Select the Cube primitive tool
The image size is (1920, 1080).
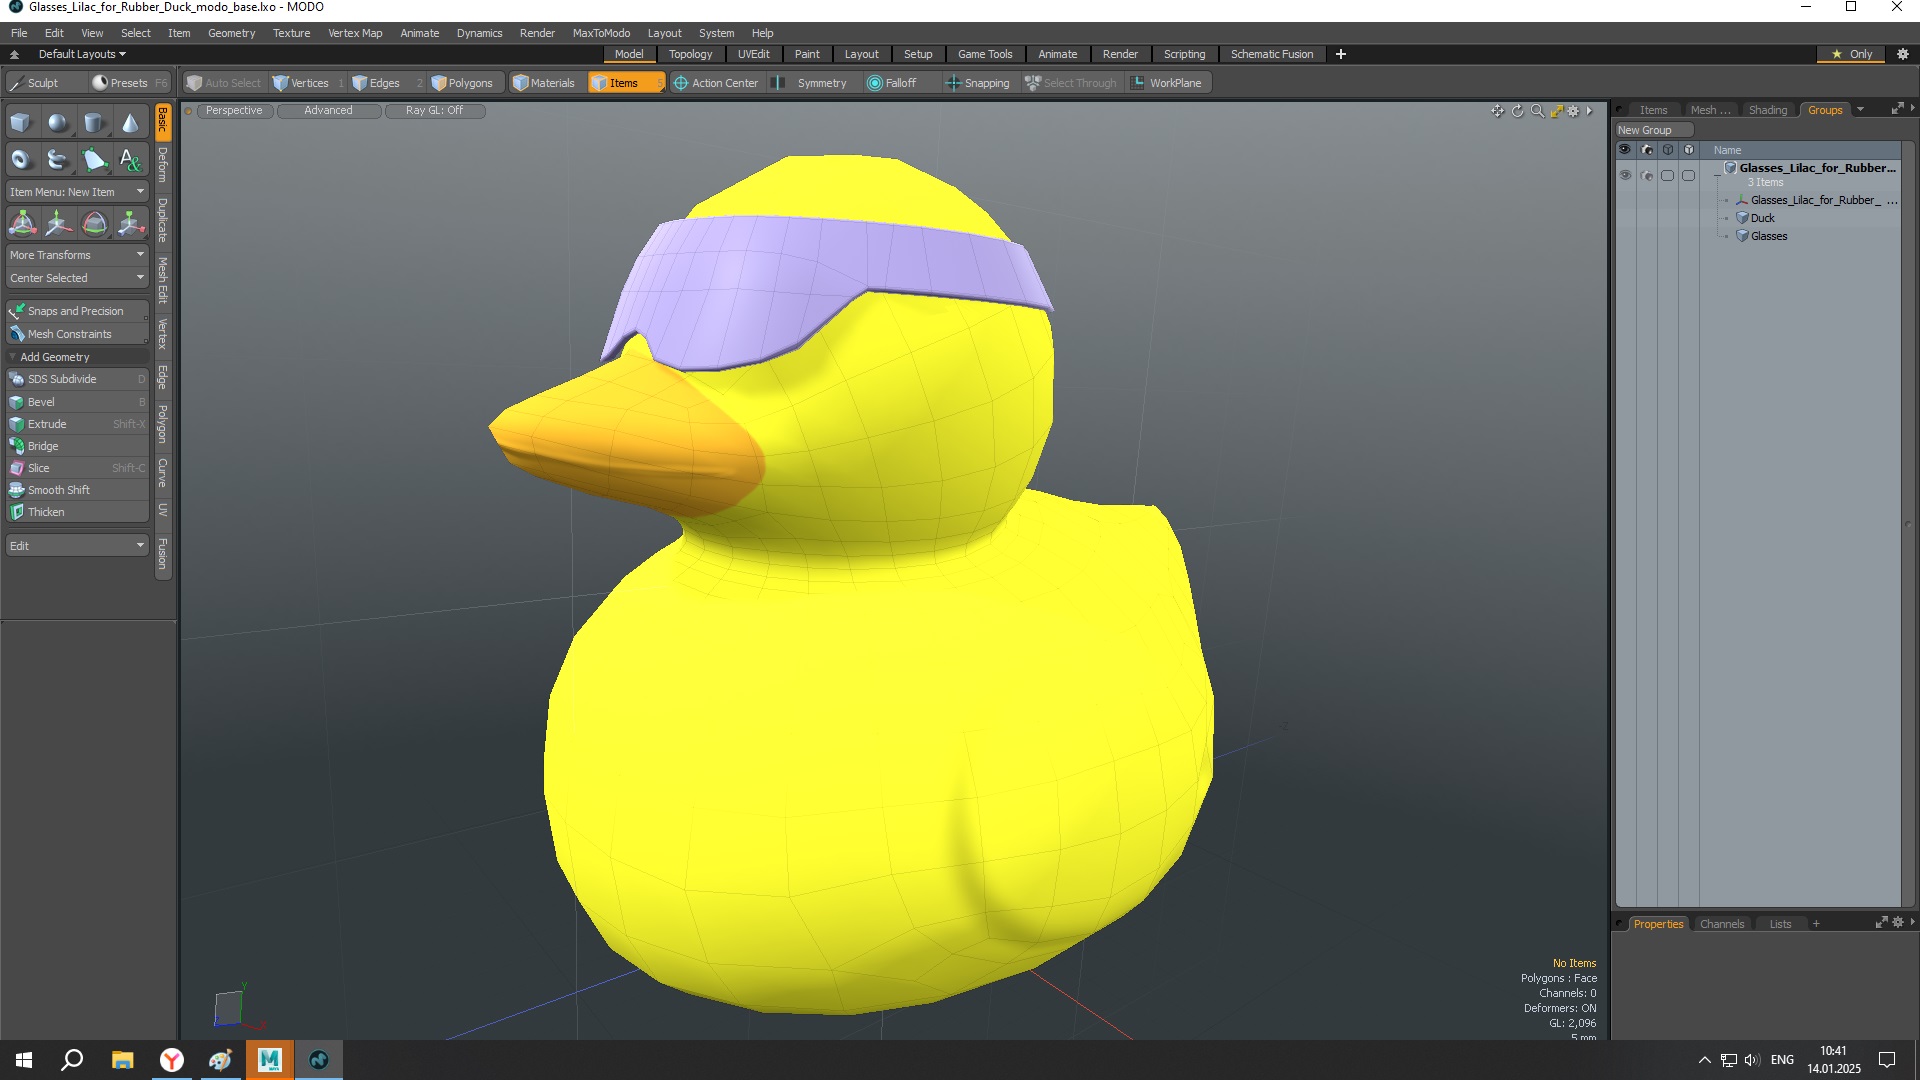pyautogui.click(x=21, y=123)
